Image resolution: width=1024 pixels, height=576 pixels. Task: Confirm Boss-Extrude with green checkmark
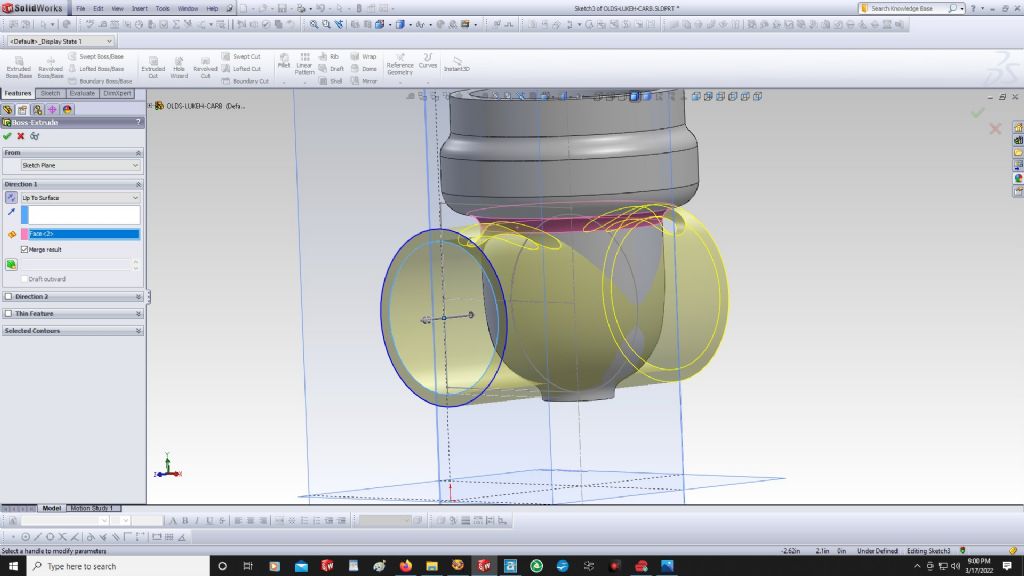click(8, 136)
